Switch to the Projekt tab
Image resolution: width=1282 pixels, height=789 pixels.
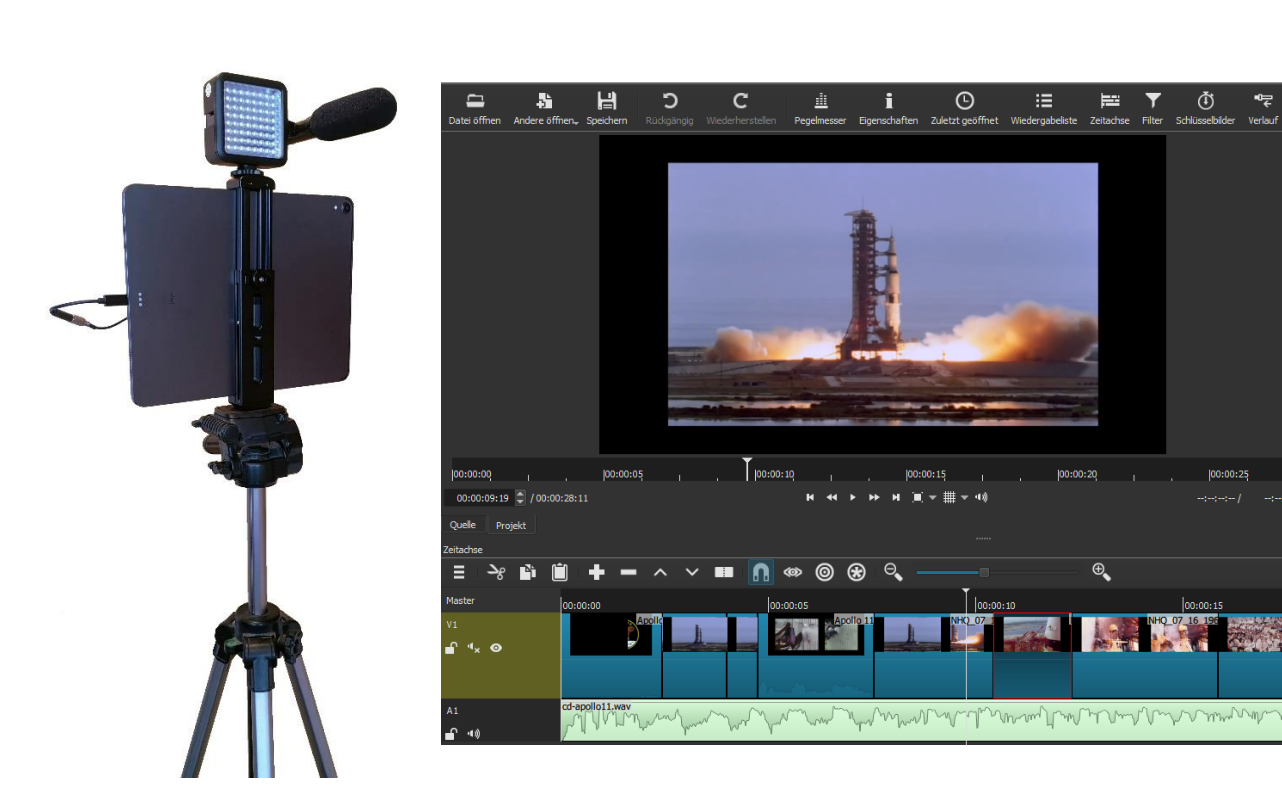click(x=511, y=525)
